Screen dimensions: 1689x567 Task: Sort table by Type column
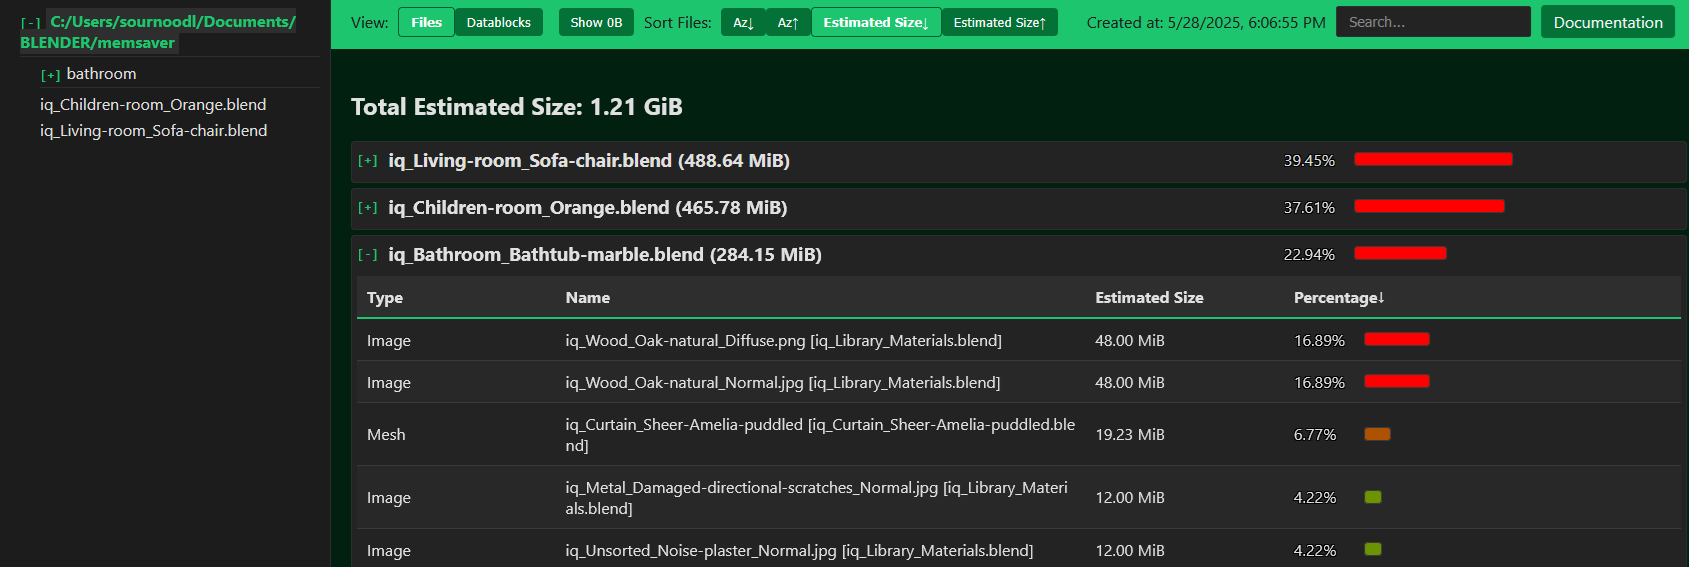385,298
